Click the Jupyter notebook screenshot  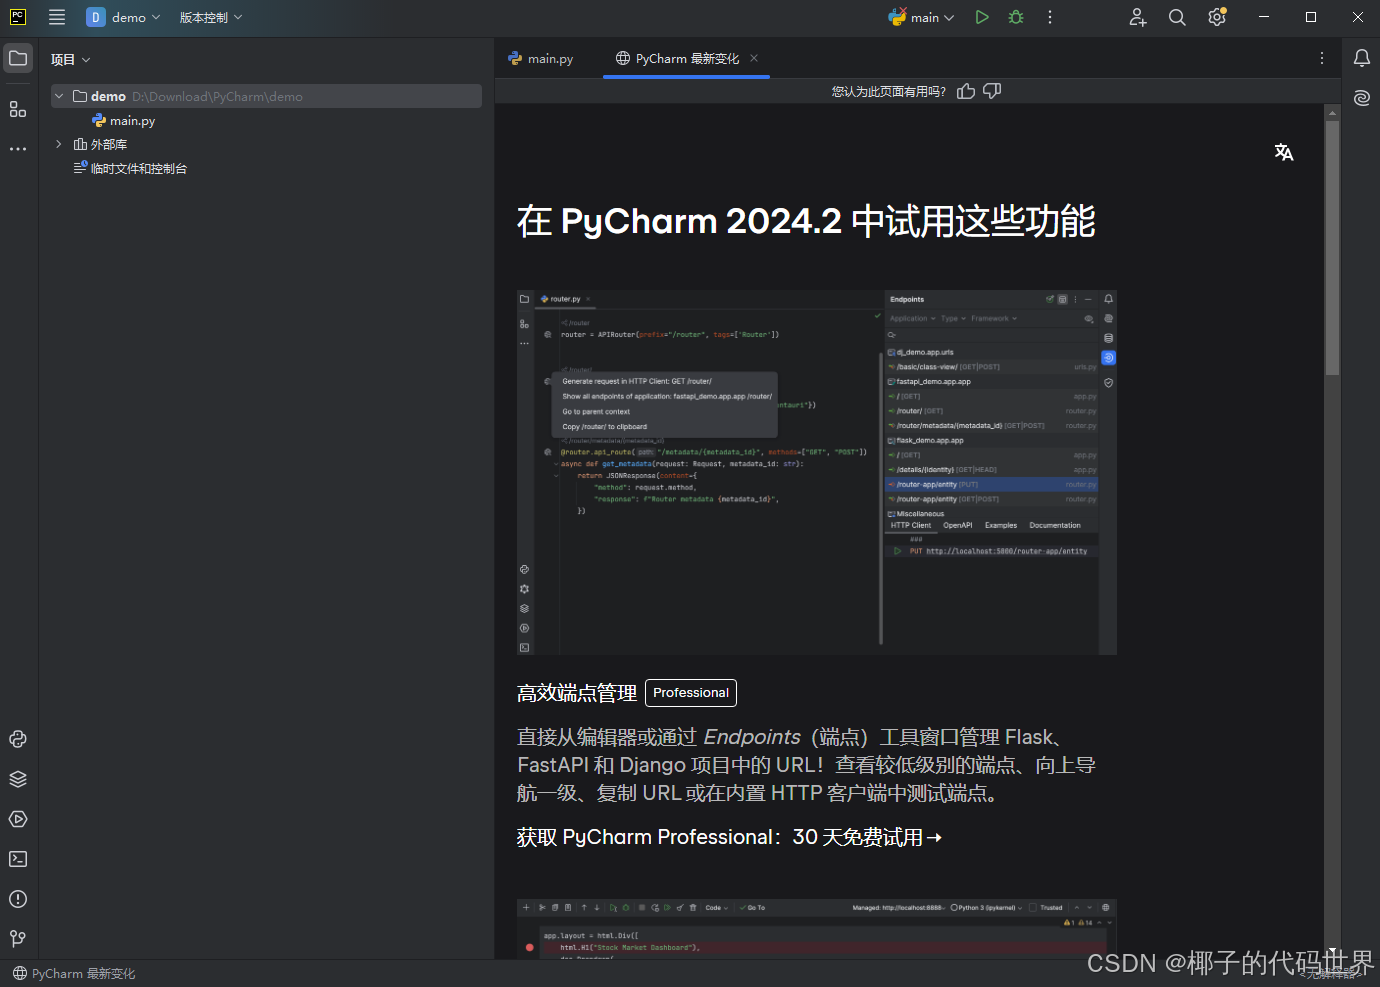tap(817, 929)
